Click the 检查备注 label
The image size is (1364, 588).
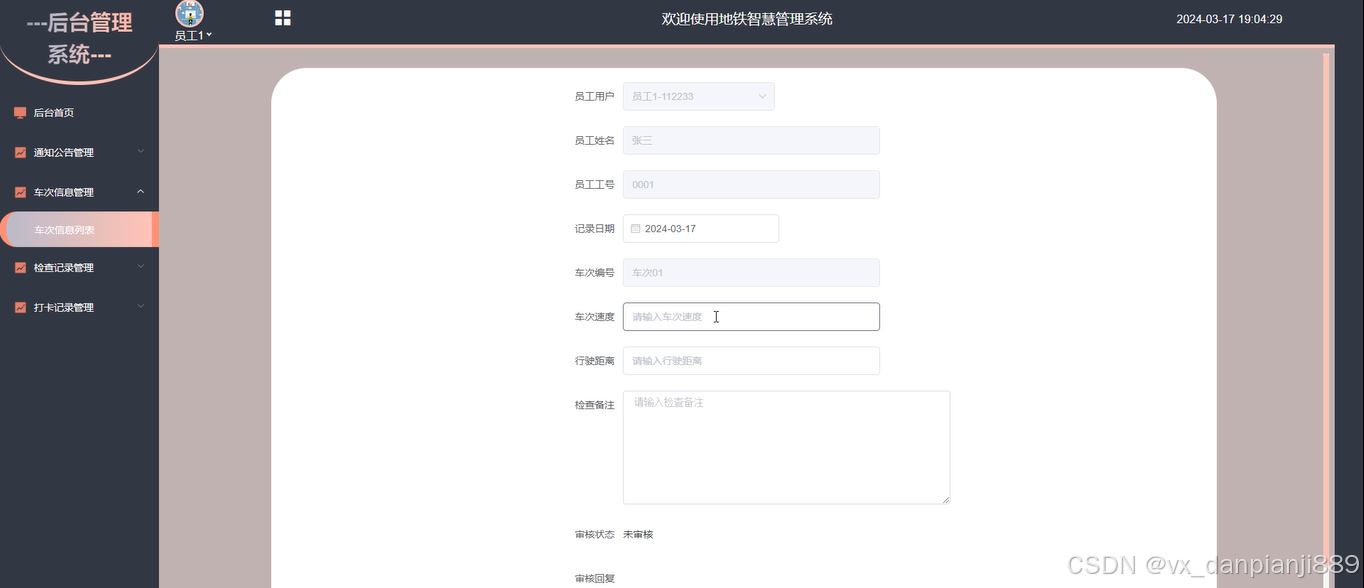tap(594, 405)
